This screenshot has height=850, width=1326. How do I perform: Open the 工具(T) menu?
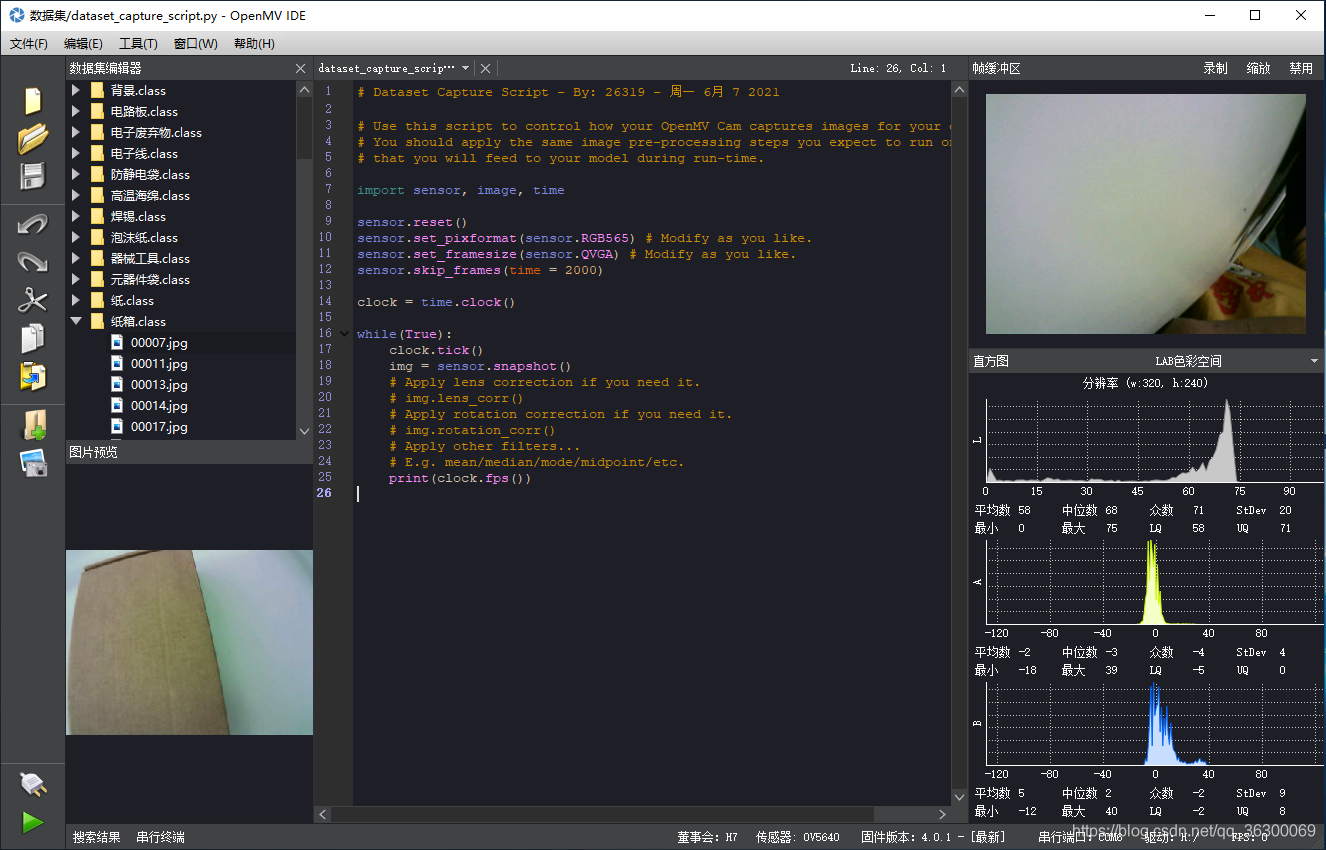[x=138, y=44]
